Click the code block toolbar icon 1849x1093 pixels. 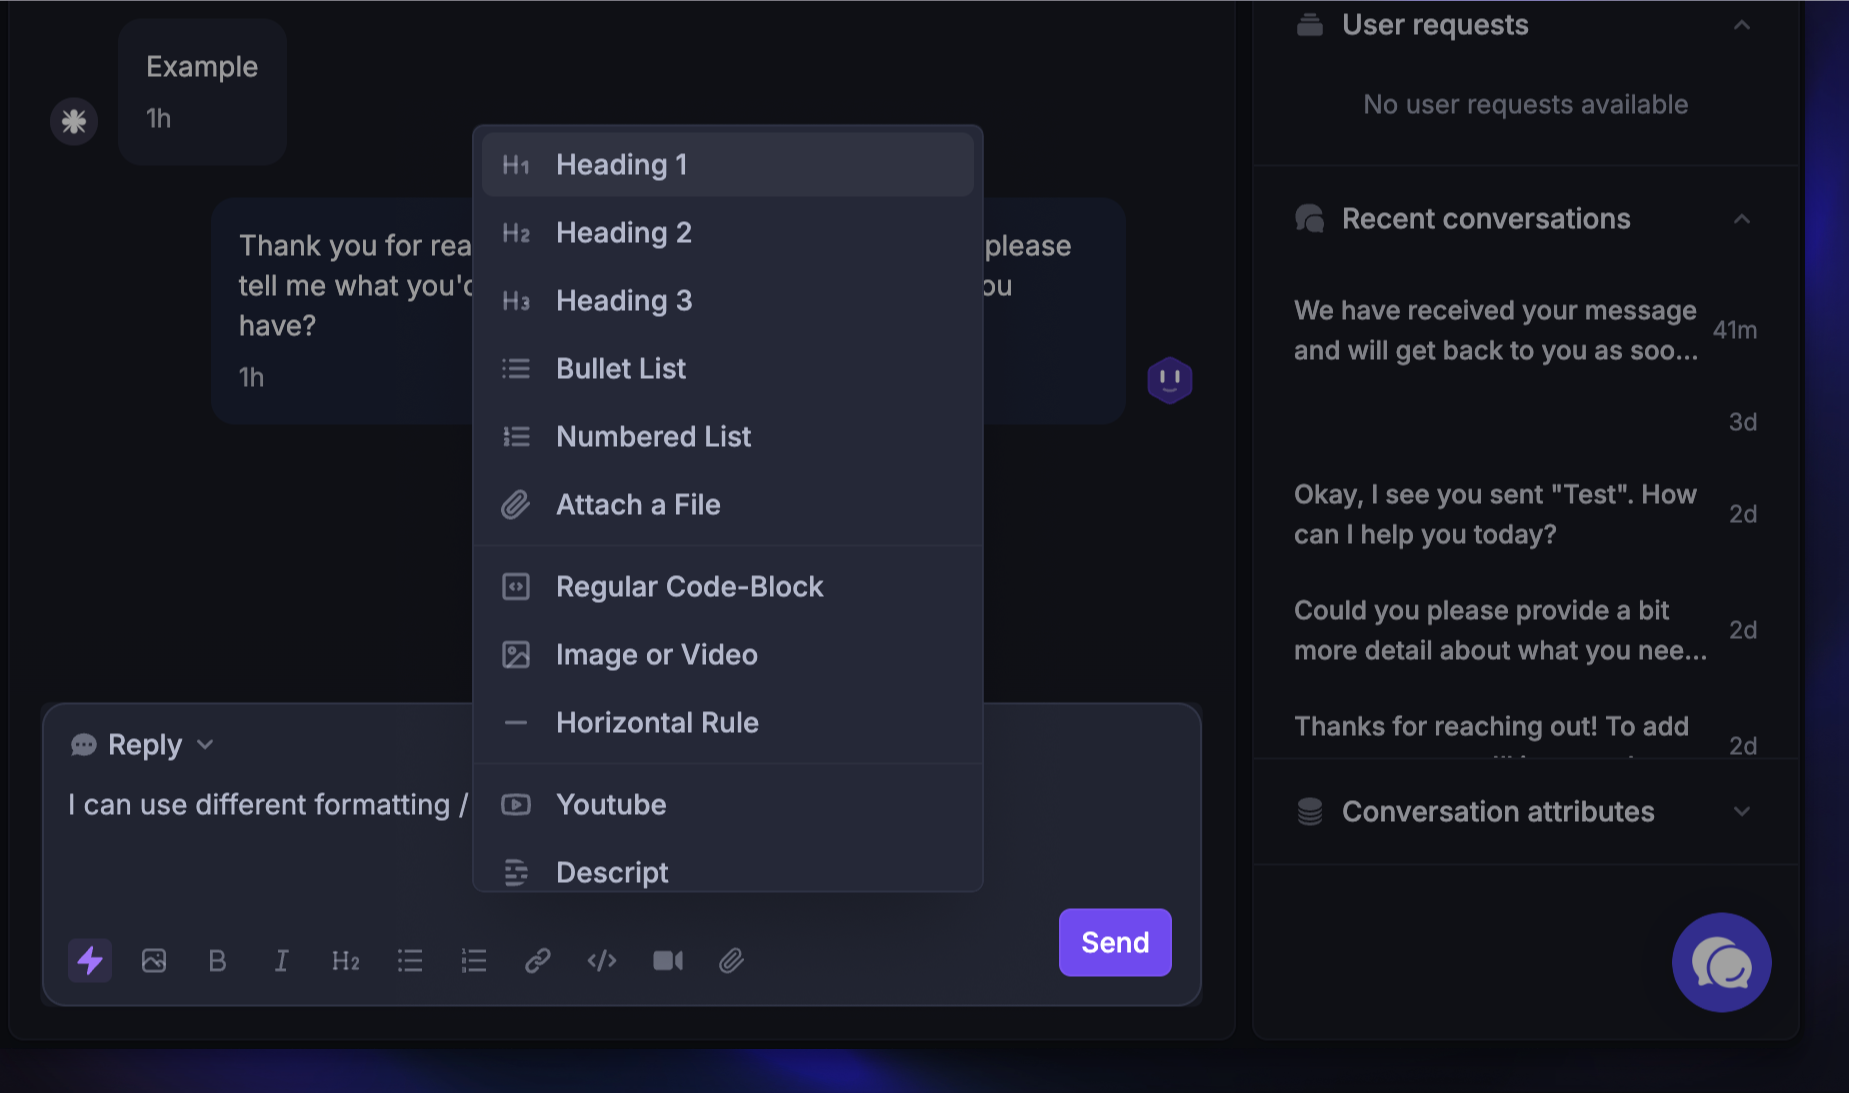602,961
